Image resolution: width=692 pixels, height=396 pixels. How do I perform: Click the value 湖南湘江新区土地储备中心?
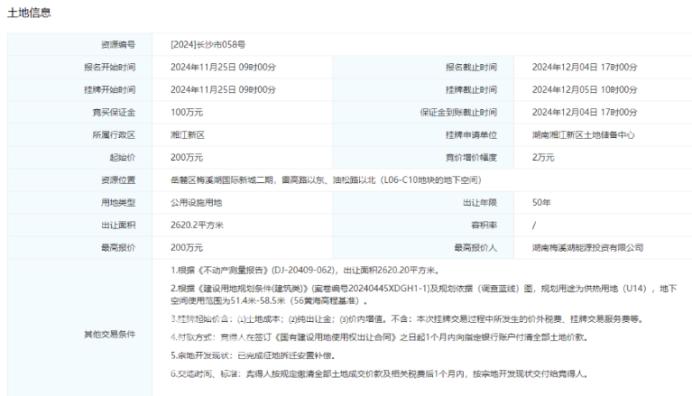pos(583,135)
